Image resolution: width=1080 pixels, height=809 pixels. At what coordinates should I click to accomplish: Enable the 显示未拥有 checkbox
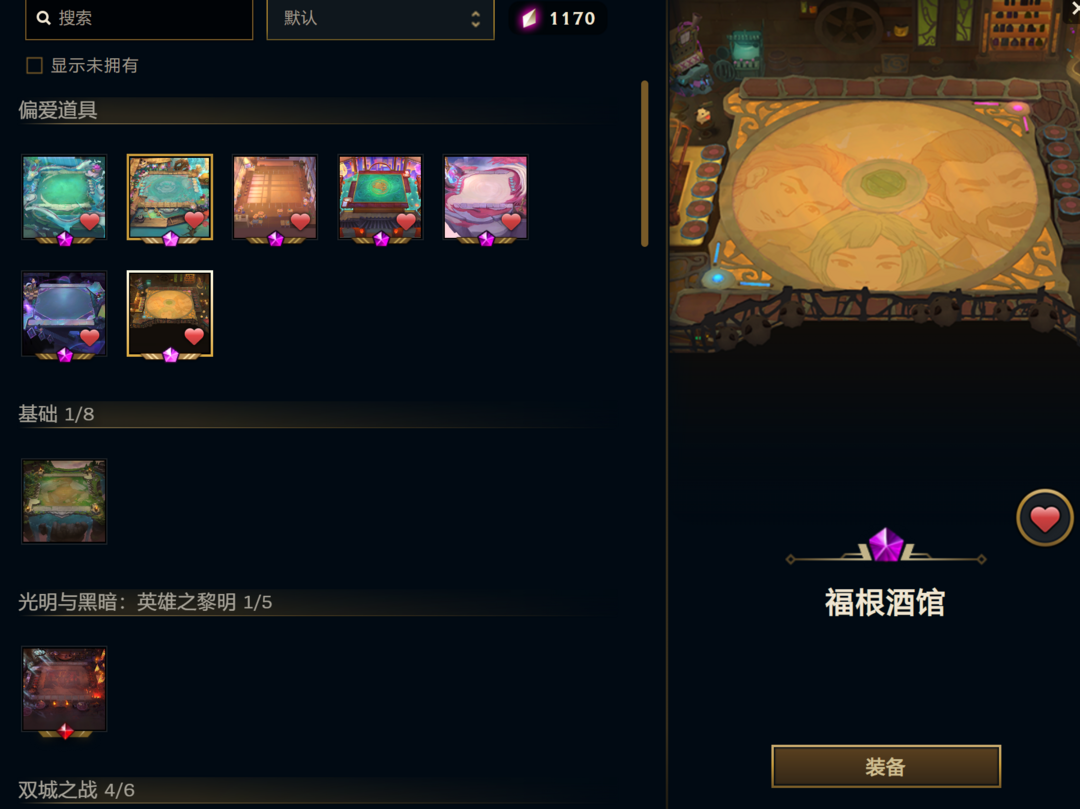tap(34, 65)
